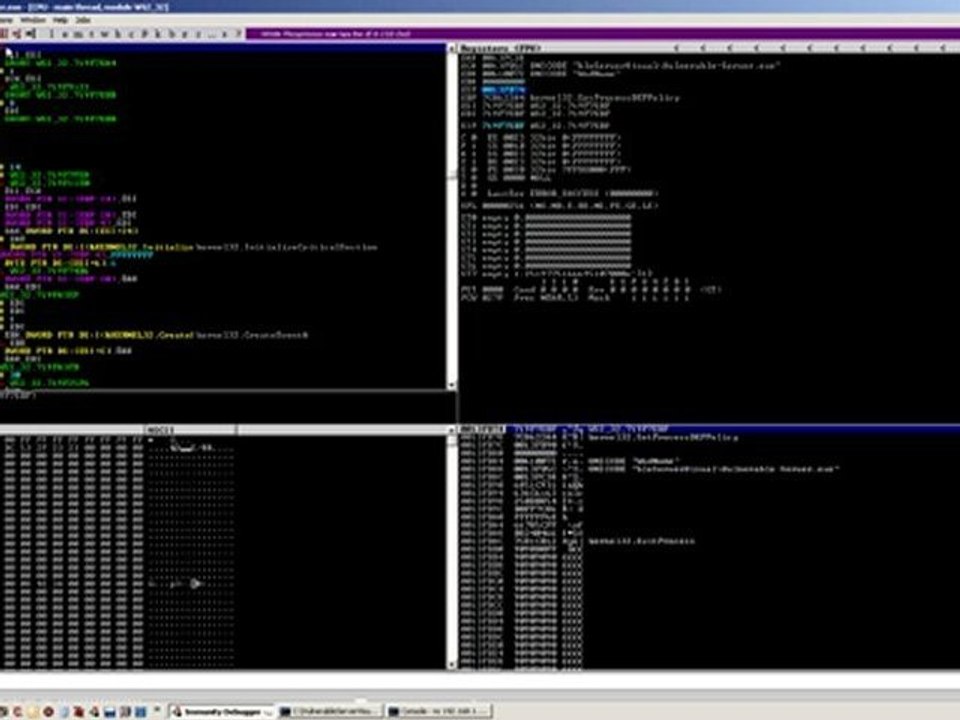Open the Memory map via 'm' toolbar button
The image size is (960, 720).
pyautogui.click(x=78, y=34)
